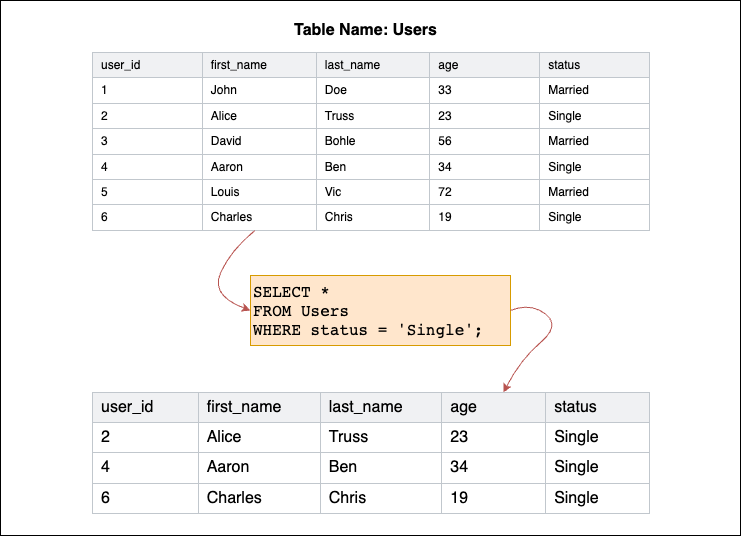The width and height of the screenshot is (741, 536).
Task: Select the 'Louis' first name cell
Action: (x=226, y=192)
